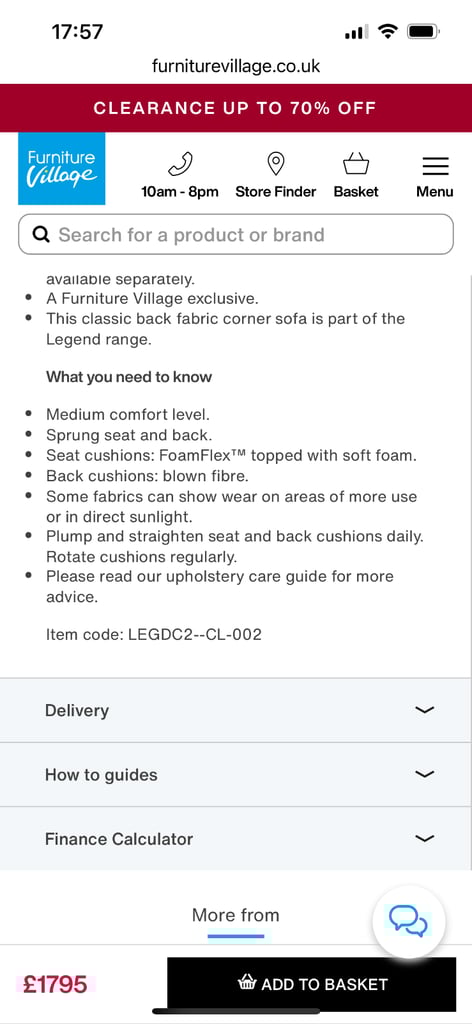Expand the Delivery section chevron
Screen dimensions: 472x1024
(424, 710)
